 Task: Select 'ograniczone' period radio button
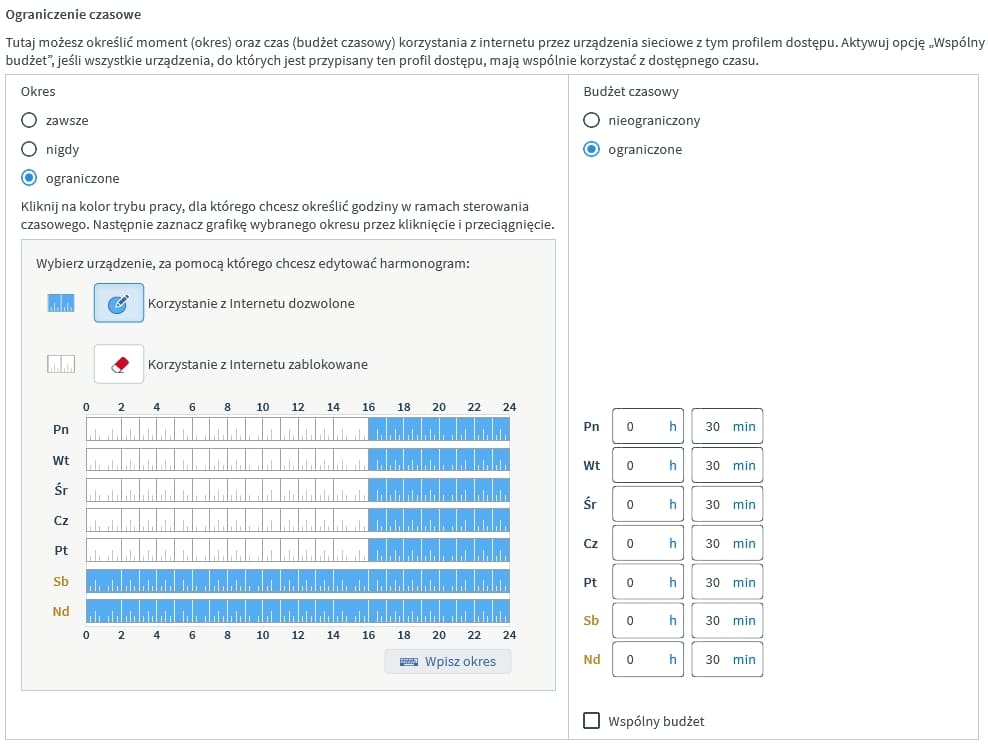point(30,178)
